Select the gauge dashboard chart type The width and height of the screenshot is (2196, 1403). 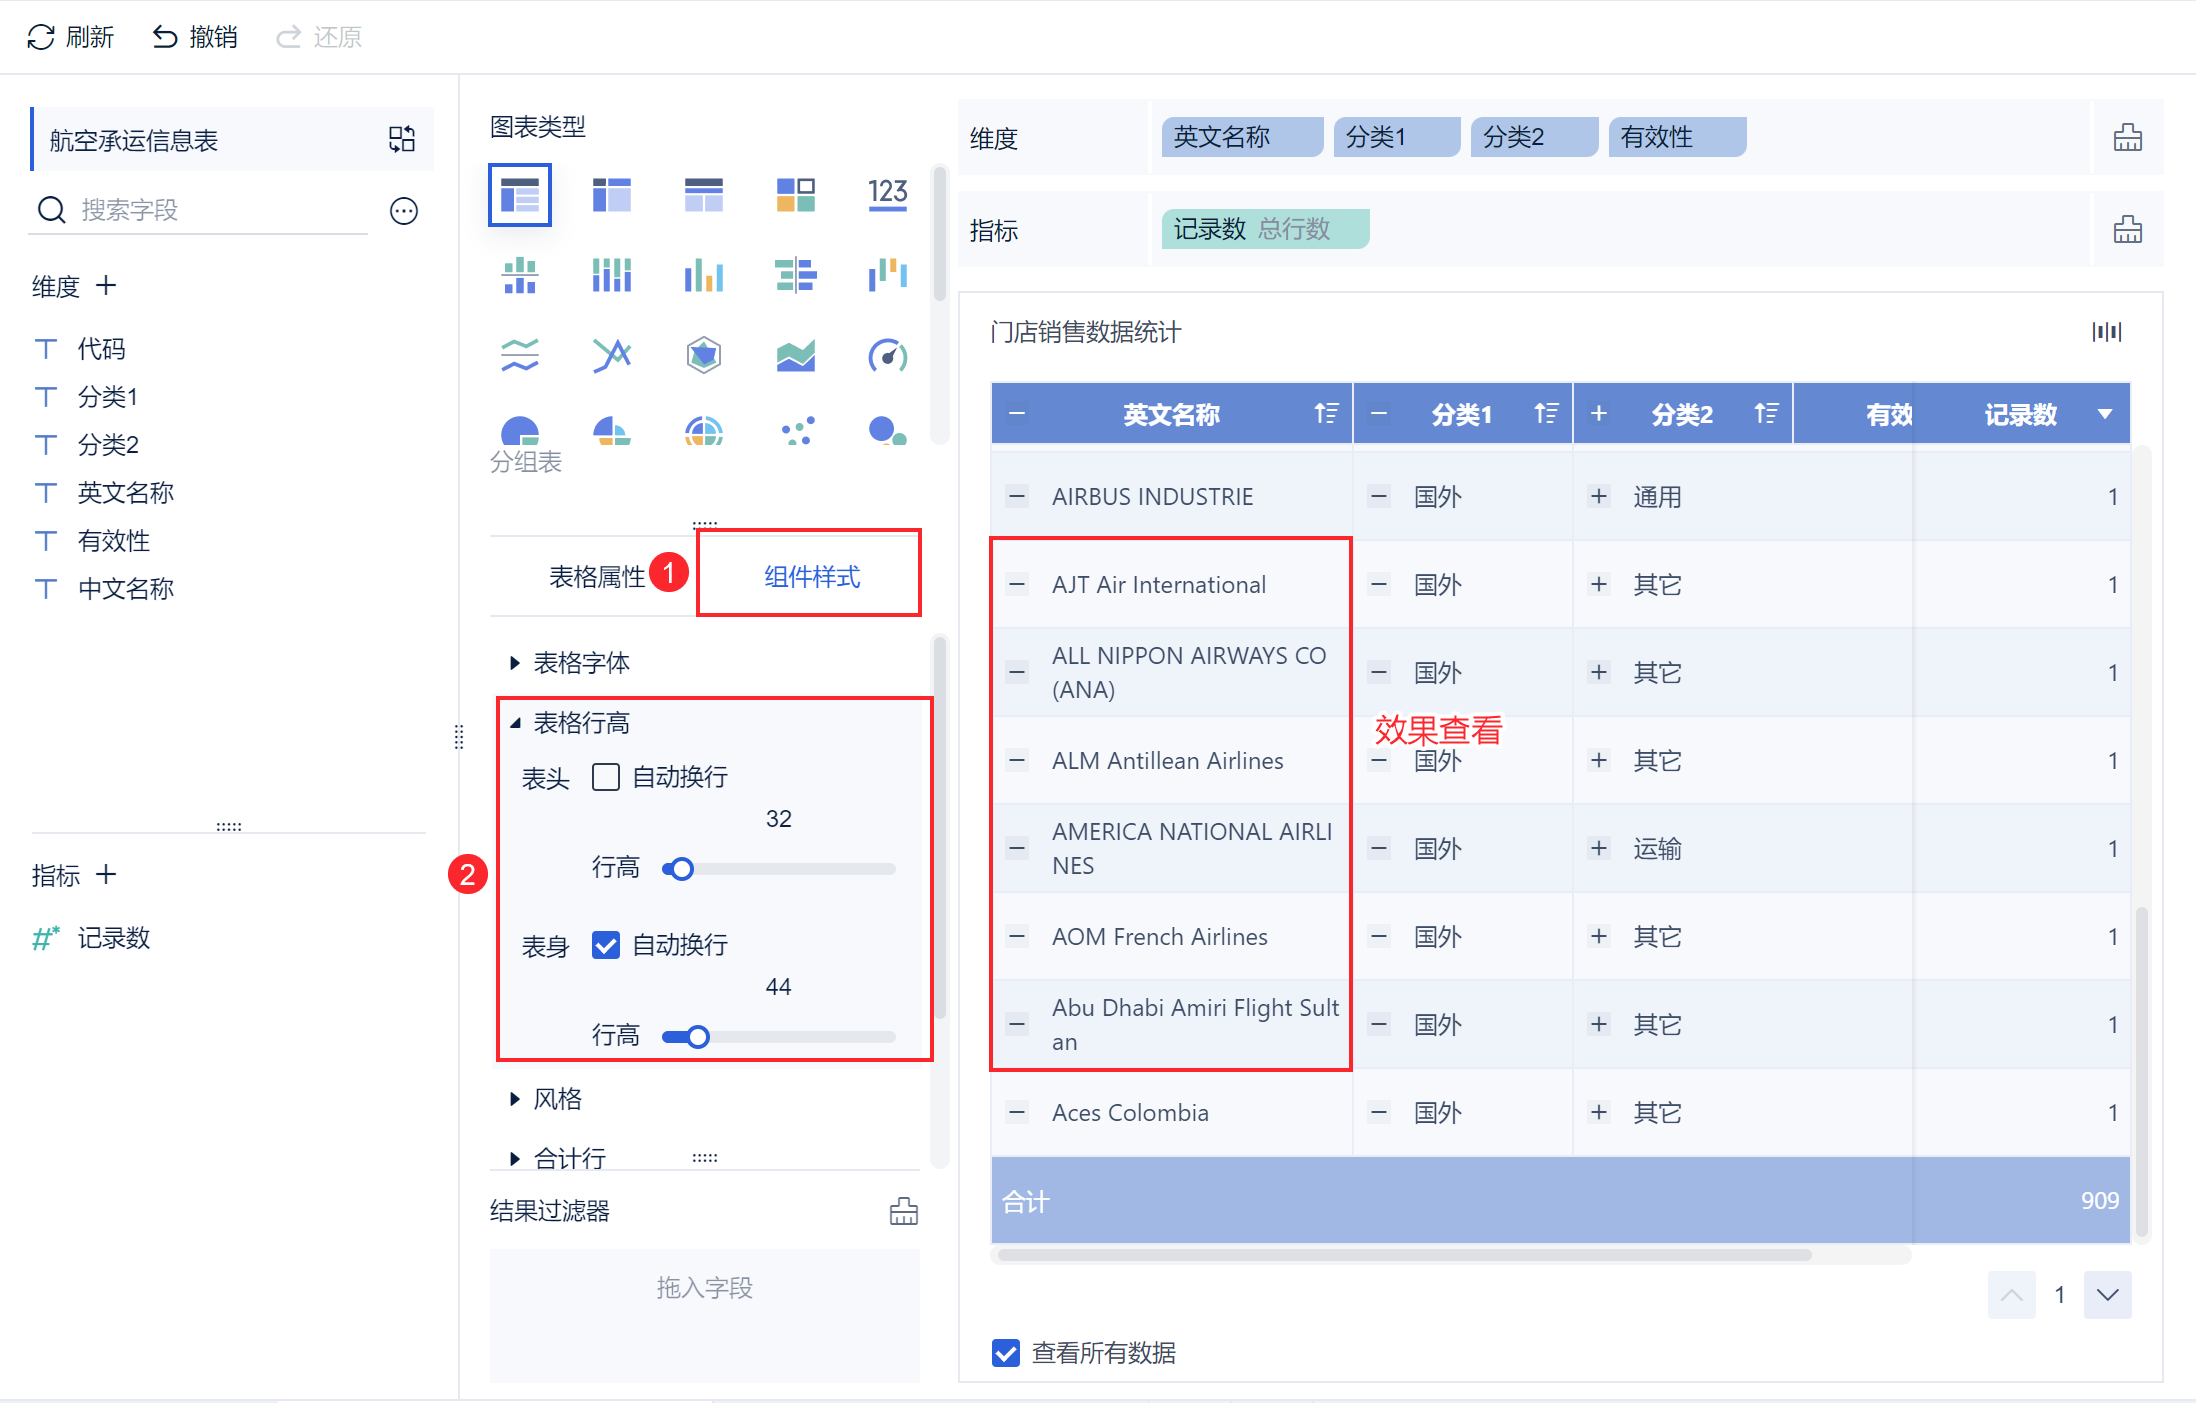tap(888, 355)
